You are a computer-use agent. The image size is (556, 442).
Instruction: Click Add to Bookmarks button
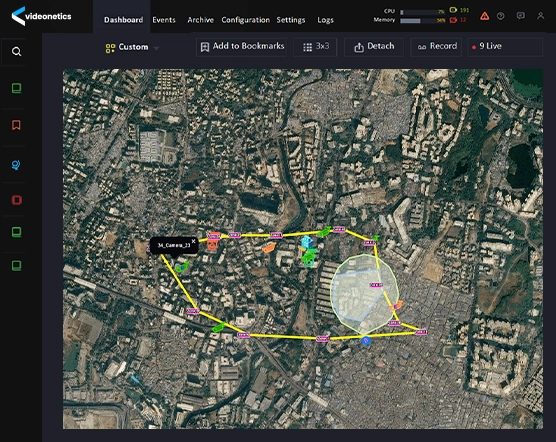(241, 47)
